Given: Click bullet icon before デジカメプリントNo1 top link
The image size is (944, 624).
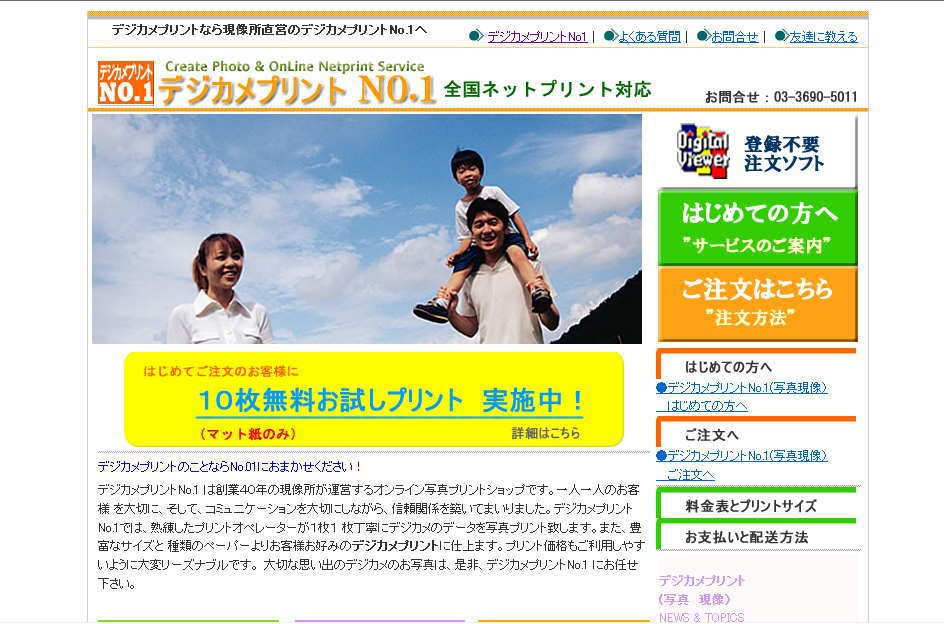Looking at the screenshot, I should pyautogui.click(x=476, y=36).
